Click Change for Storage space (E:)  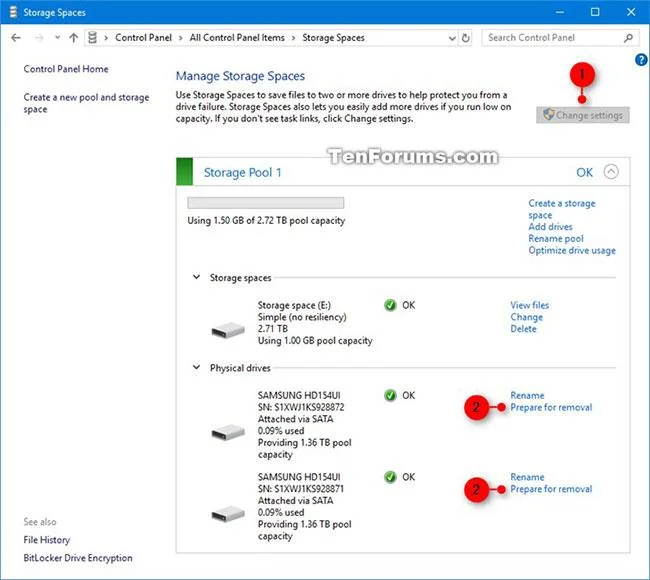pos(526,317)
